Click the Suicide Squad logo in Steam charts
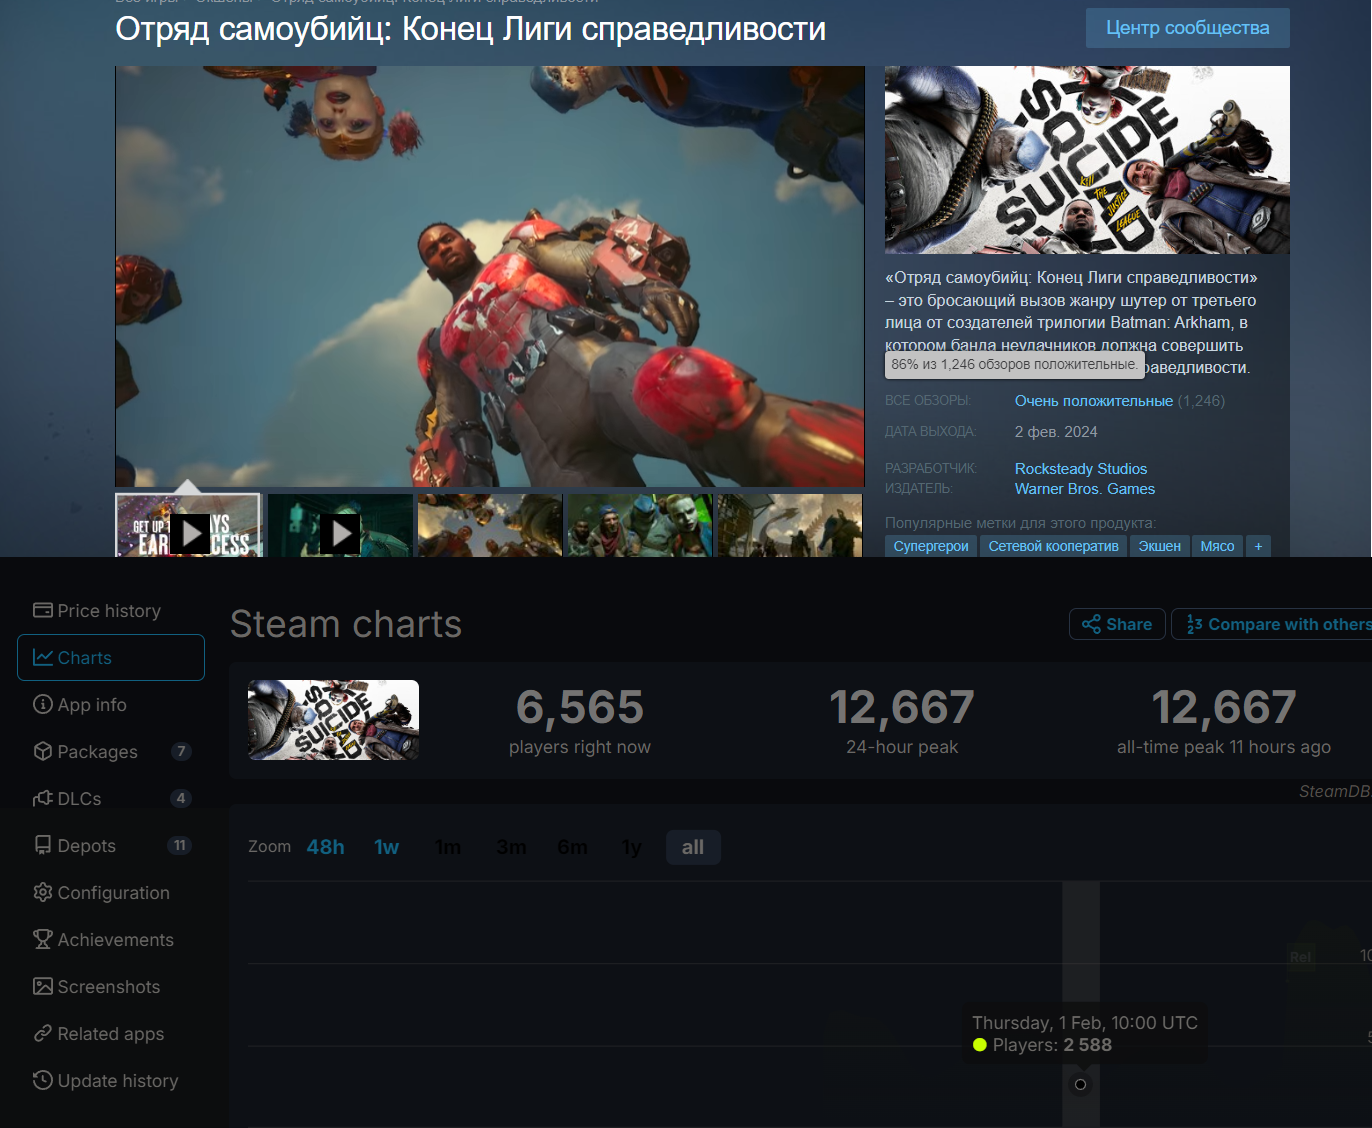Viewport: 1372px width, 1128px height. [x=333, y=720]
